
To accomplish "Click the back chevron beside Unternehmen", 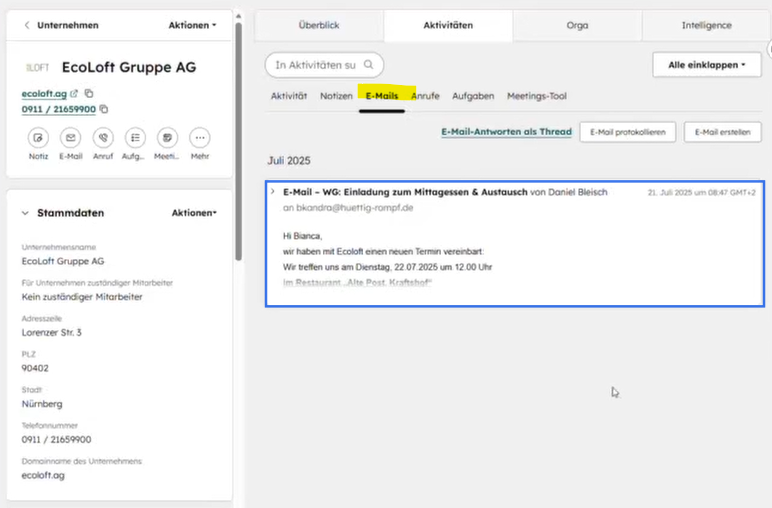I will click(x=26, y=25).
